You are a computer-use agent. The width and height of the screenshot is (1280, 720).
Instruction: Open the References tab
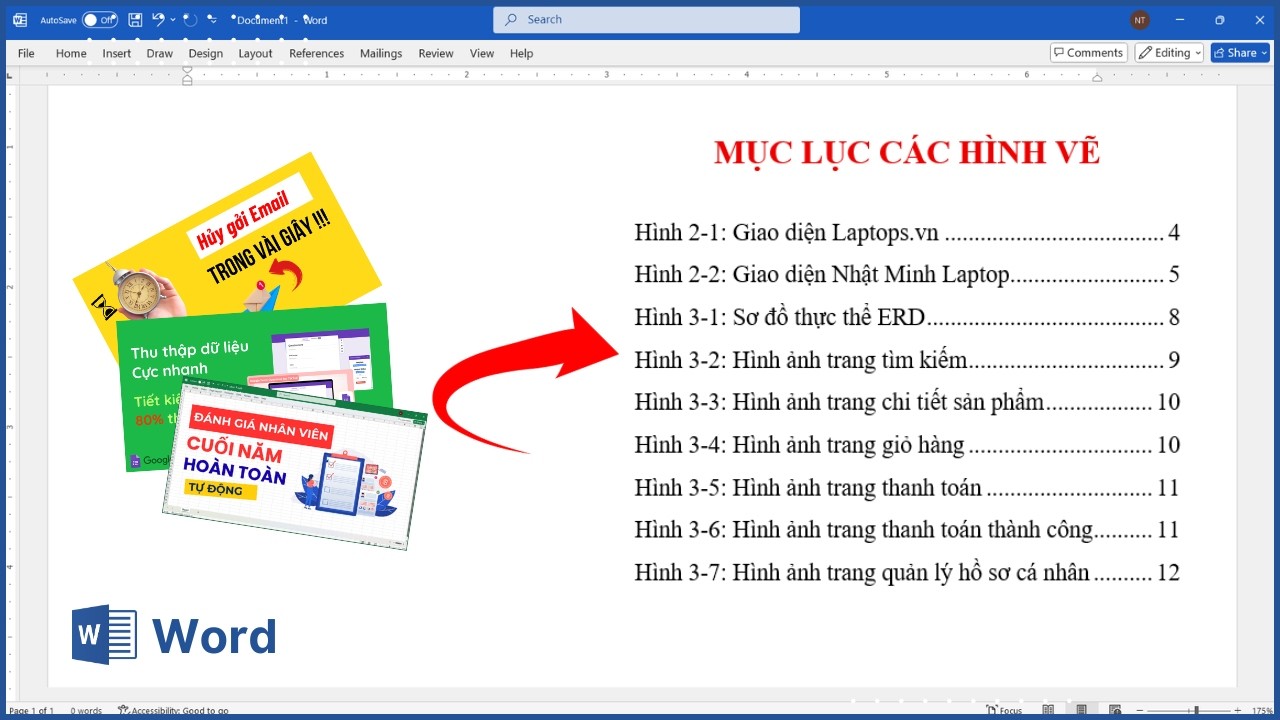pos(316,53)
